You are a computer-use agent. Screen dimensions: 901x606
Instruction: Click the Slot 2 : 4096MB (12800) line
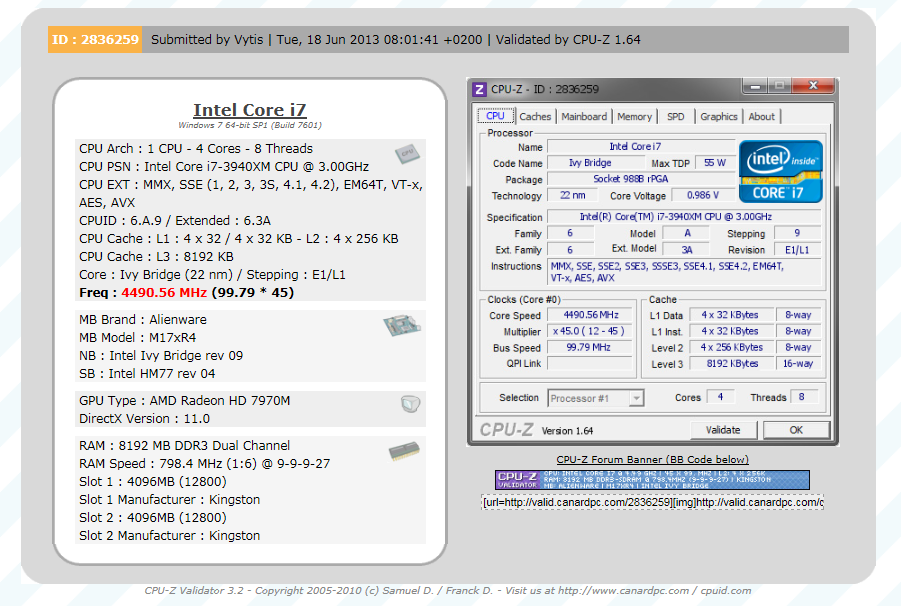(152, 517)
